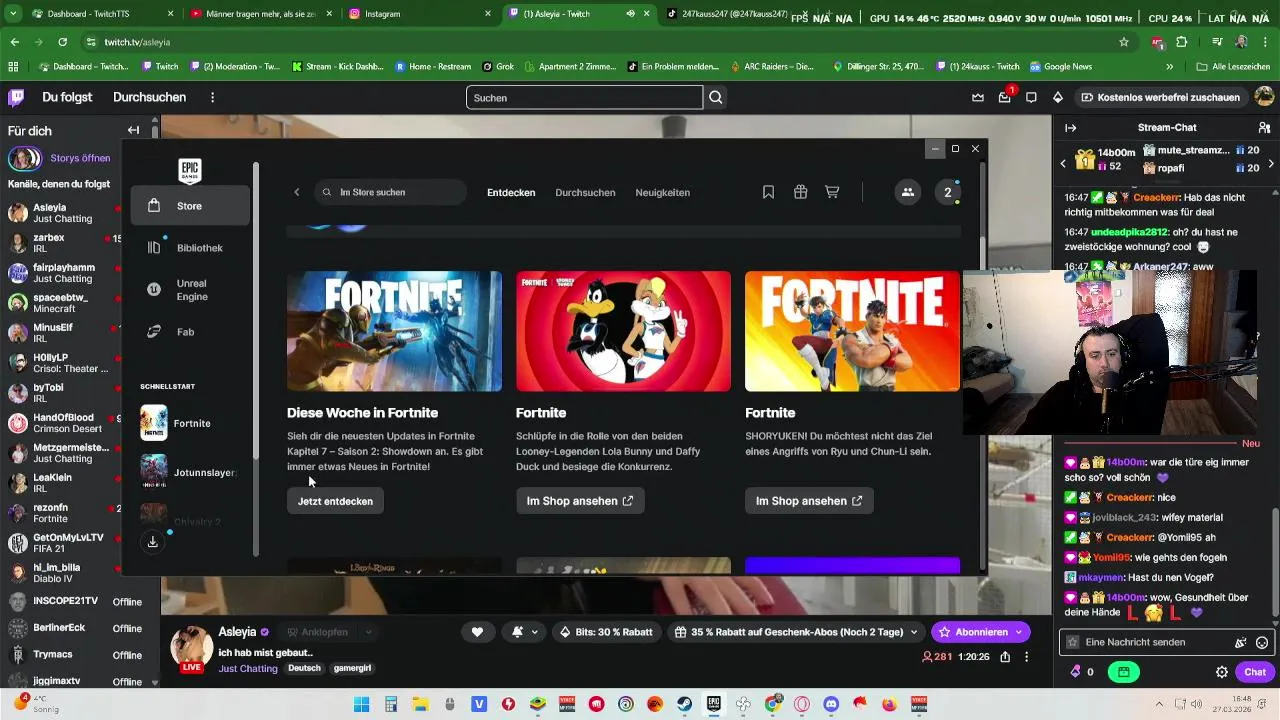Click the Bits 30 % Rabatt button
This screenshot has width=1280, height=720.
pos(607,632)
